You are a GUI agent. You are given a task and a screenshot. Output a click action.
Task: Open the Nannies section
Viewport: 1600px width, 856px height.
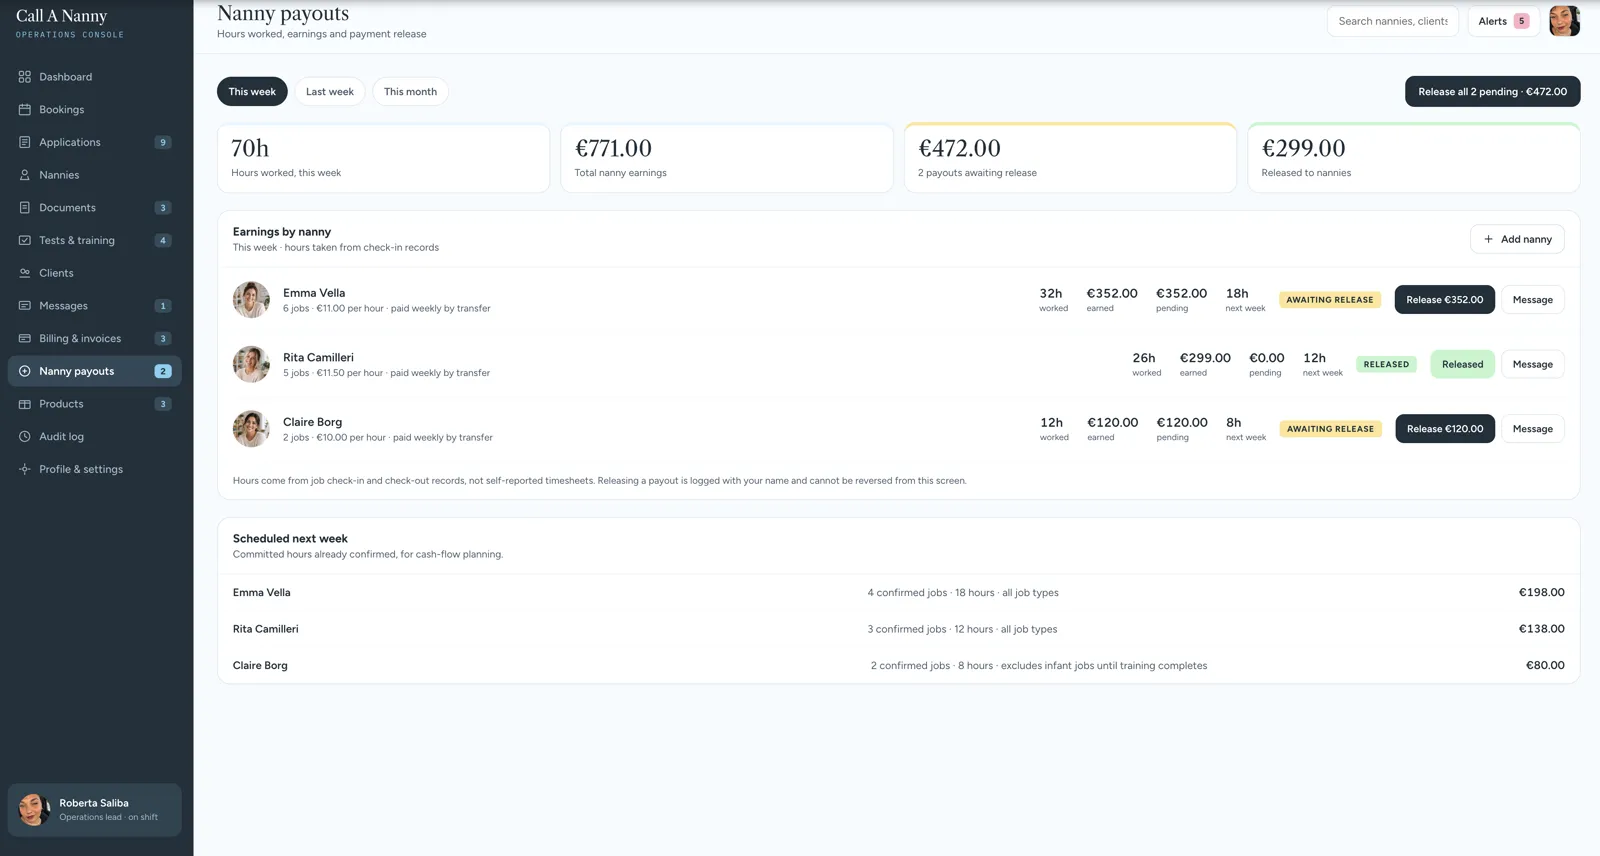[94, 175]
